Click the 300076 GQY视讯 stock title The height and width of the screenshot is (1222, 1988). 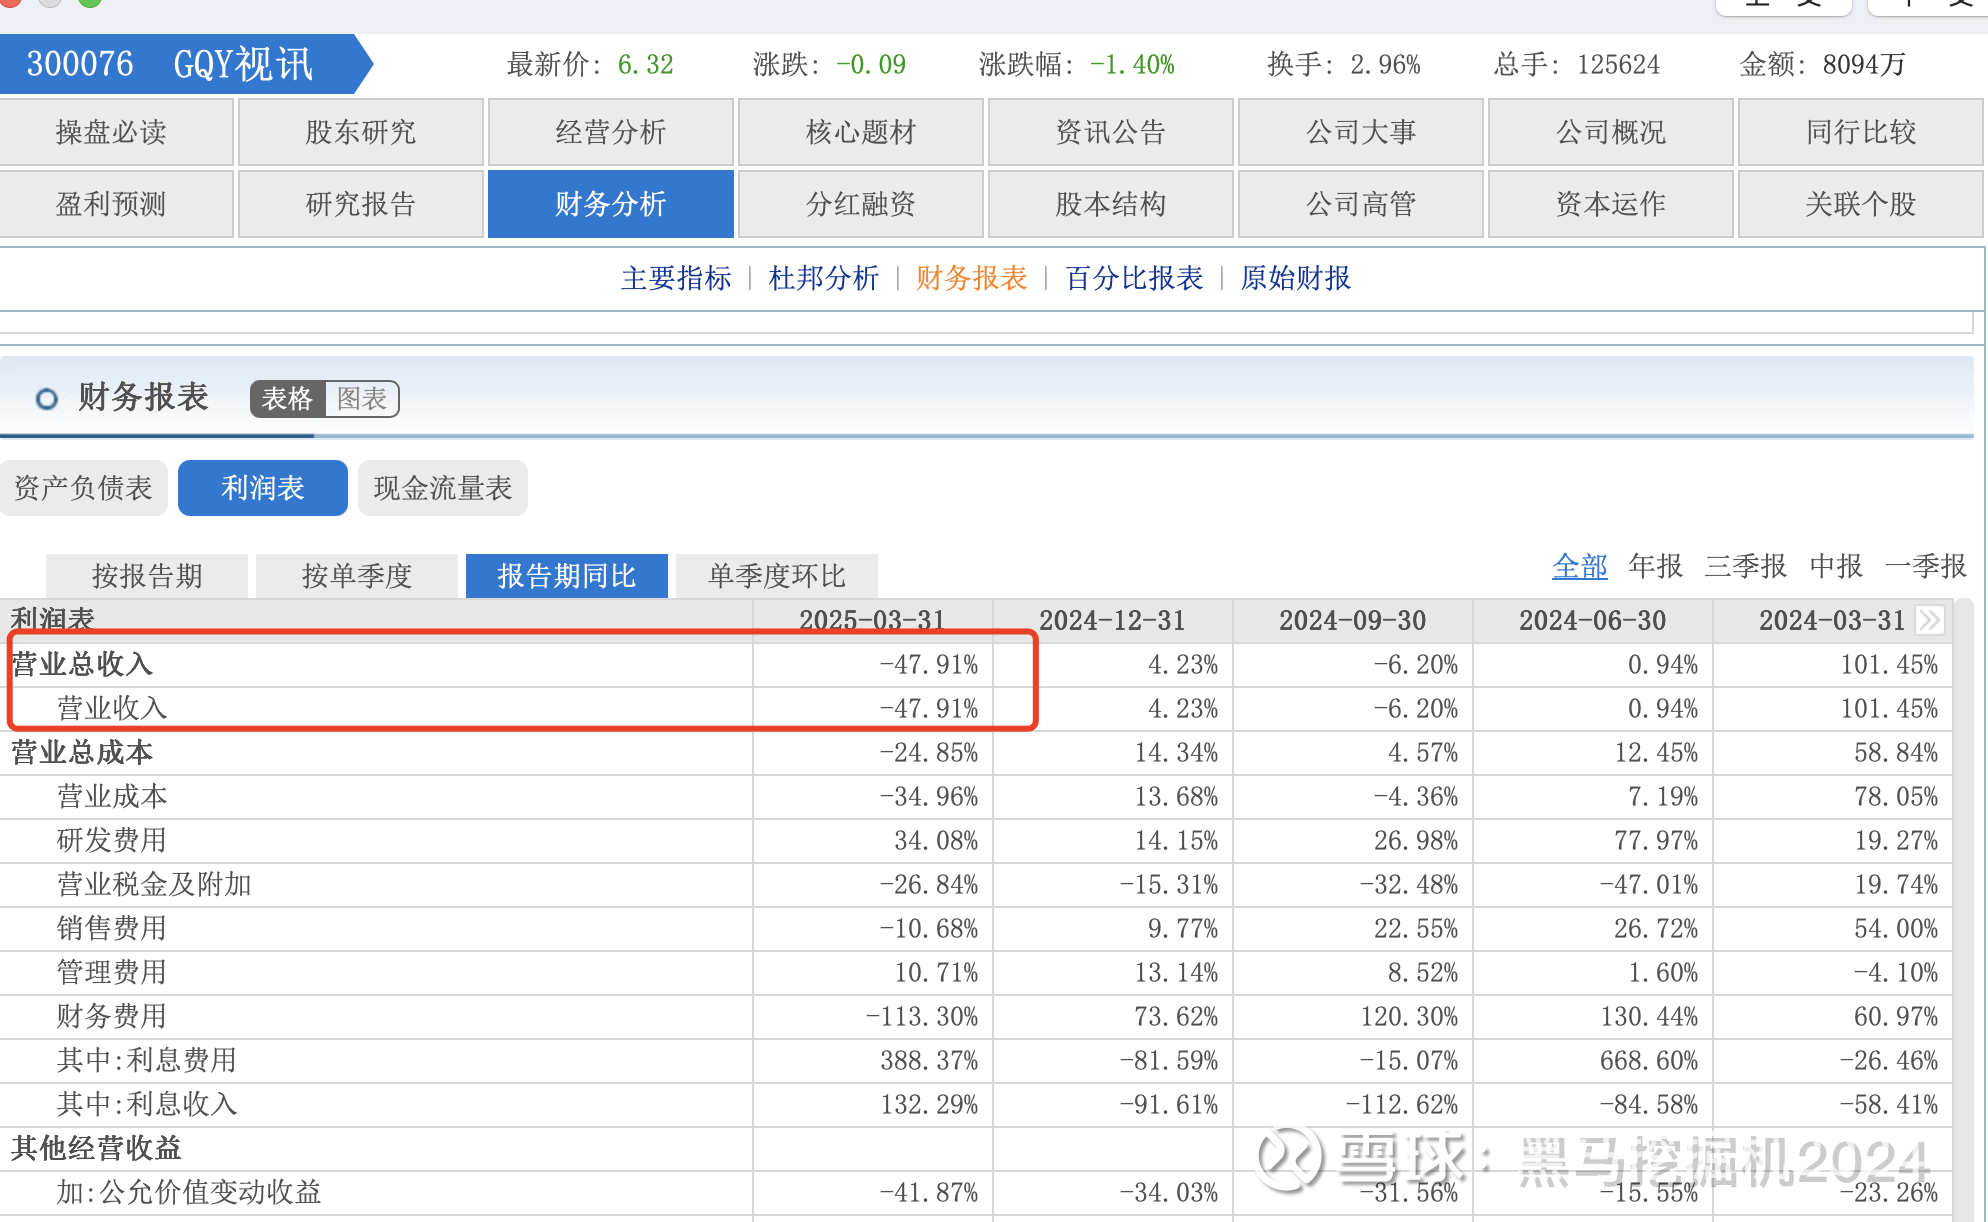click(170, 64)
